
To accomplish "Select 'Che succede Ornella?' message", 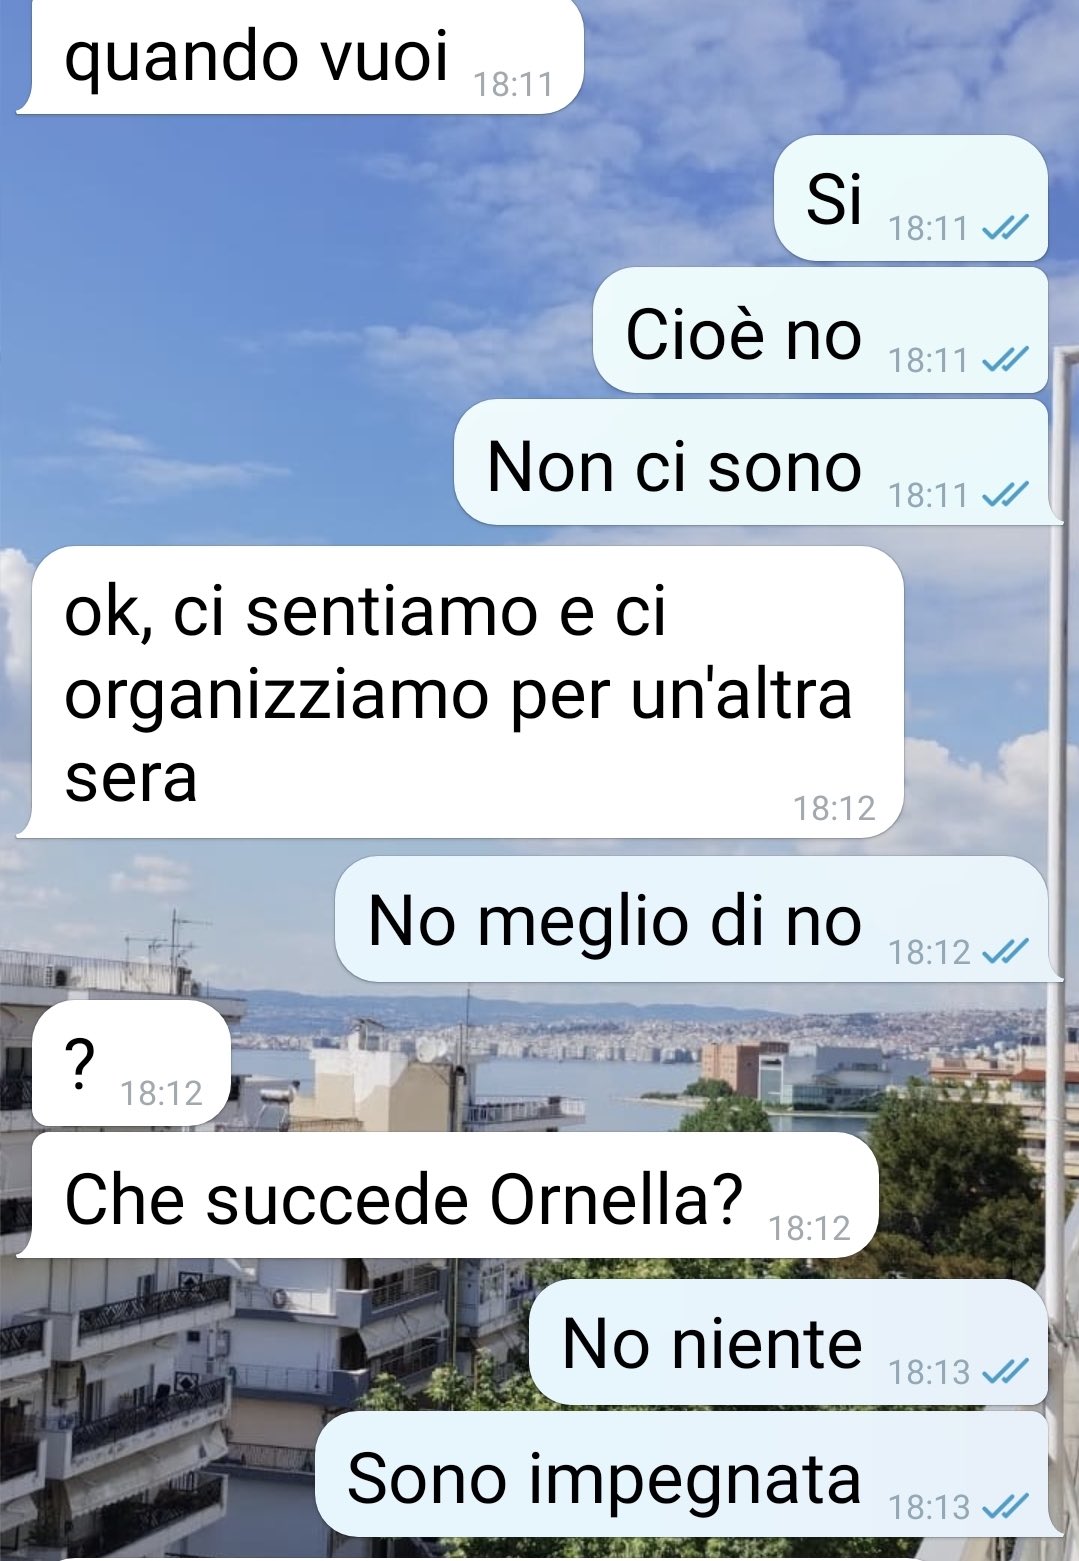I will click(448, 1196).
